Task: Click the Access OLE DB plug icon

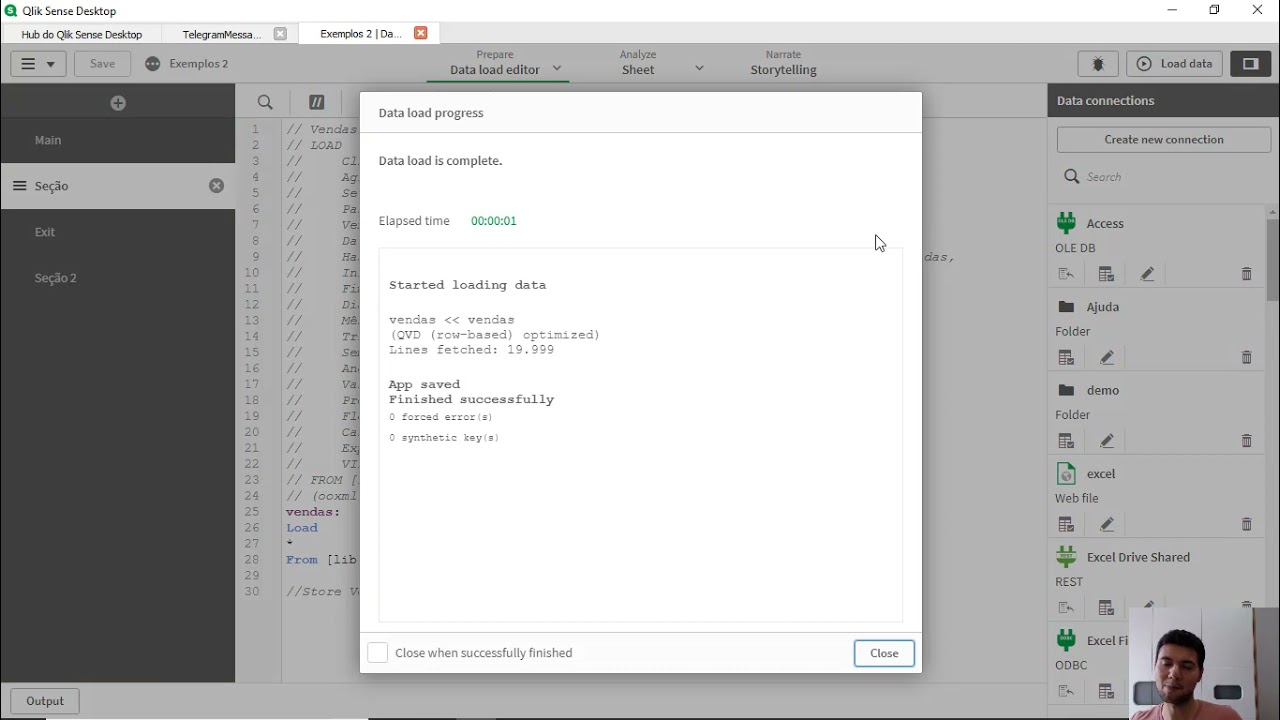Action: pos(1066,223)
